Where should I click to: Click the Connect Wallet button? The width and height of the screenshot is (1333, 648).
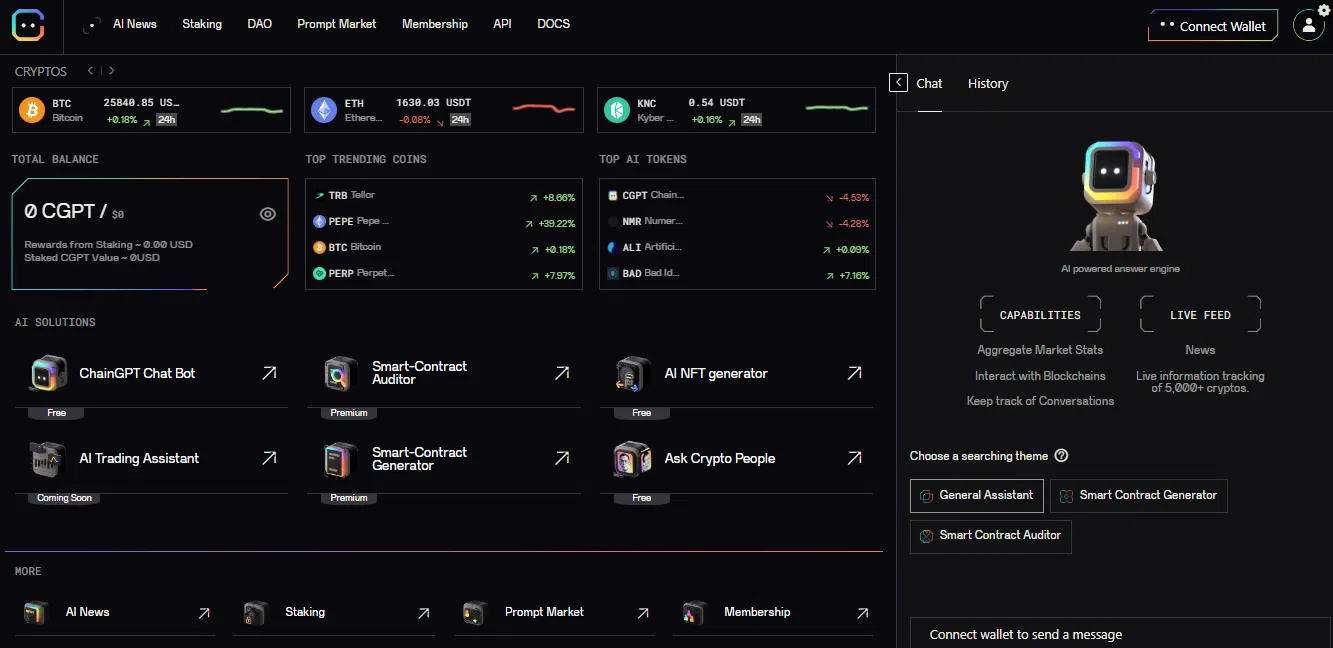(1212, 26)
